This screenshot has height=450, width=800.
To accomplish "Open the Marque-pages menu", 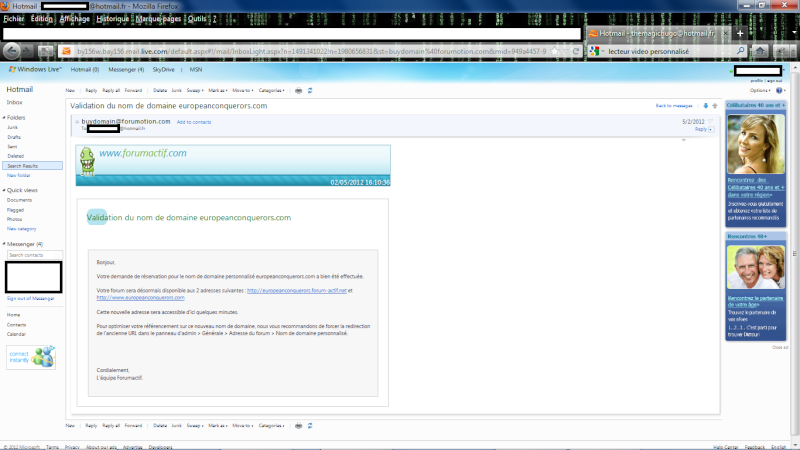I will tap(158, 19).
